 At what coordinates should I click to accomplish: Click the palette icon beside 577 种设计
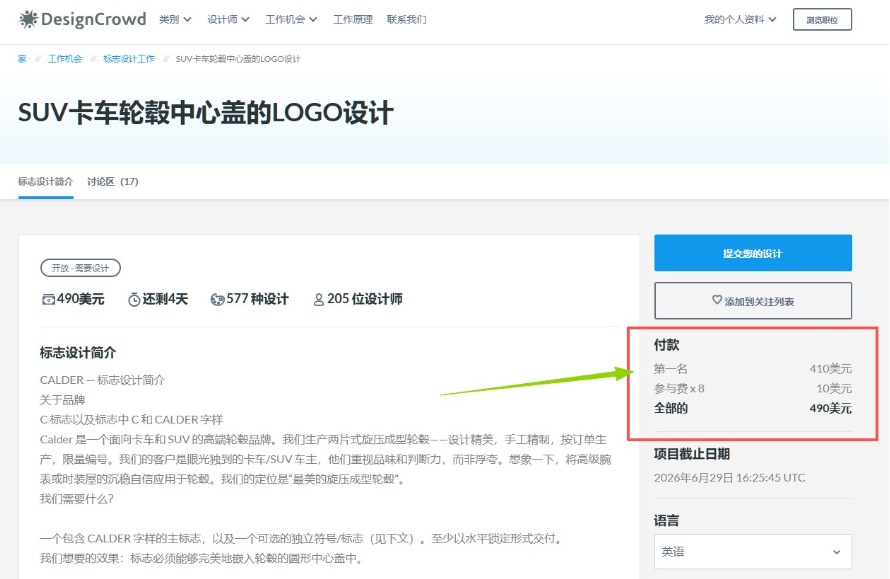click(217, 299)
